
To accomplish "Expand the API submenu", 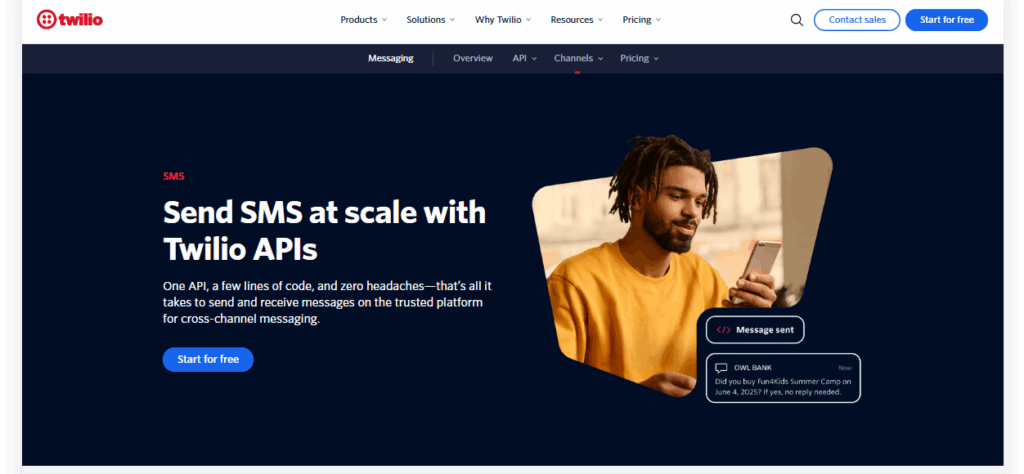I will tap(524, 58).
